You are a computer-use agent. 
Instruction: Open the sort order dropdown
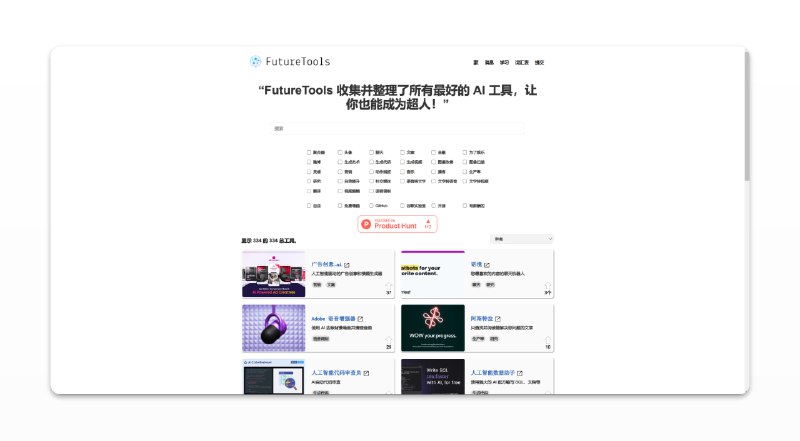pos(522,239)
